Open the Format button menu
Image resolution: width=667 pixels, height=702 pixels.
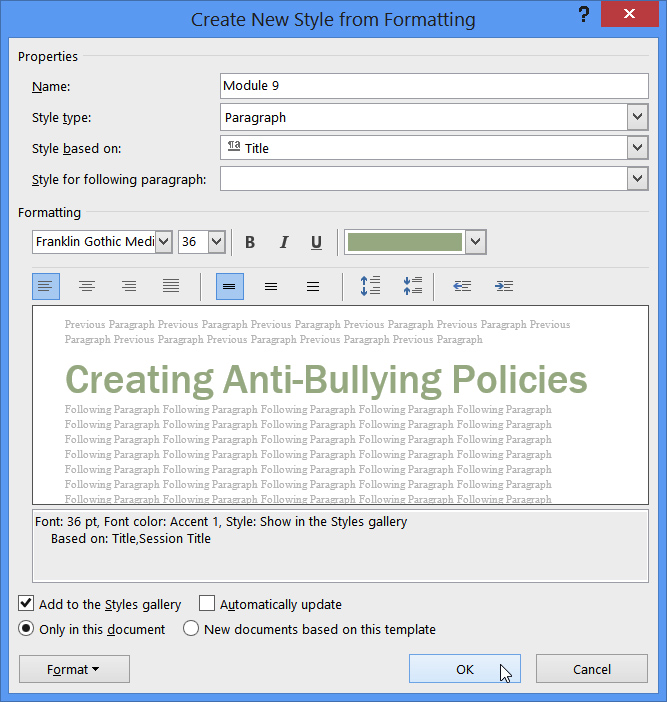[74, 669]
